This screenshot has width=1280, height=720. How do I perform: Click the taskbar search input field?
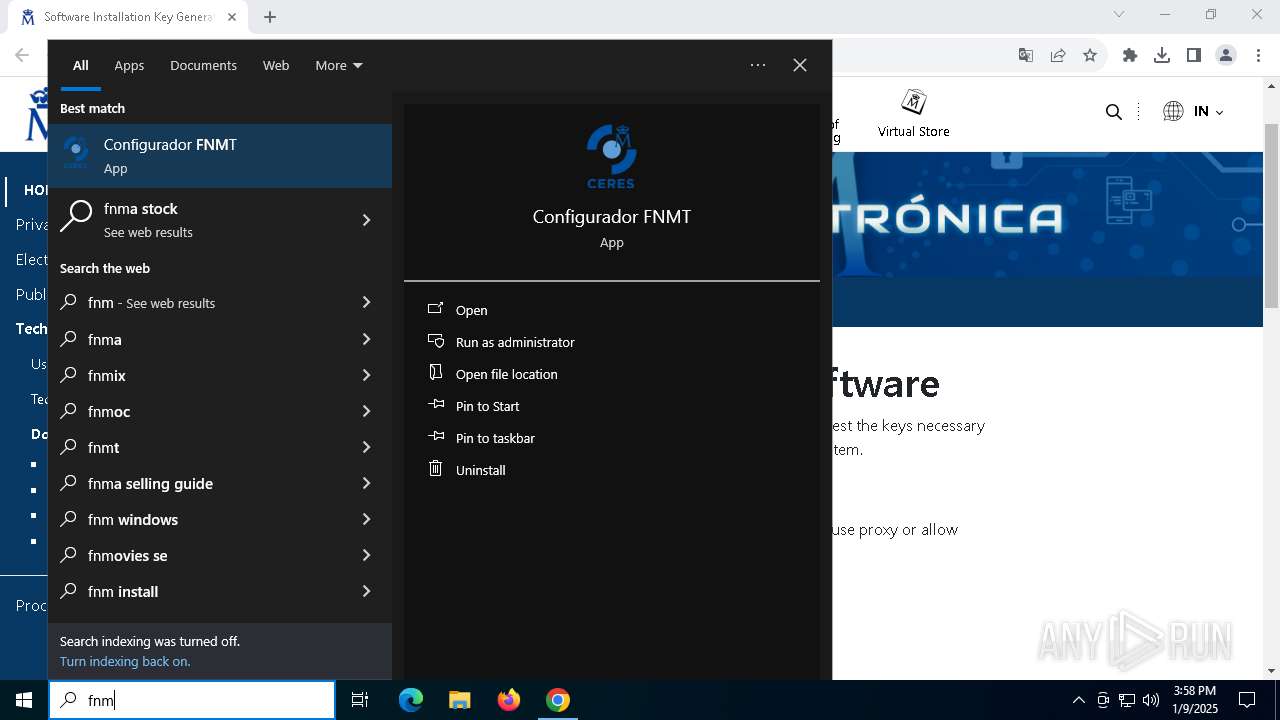tap(192, 700)
